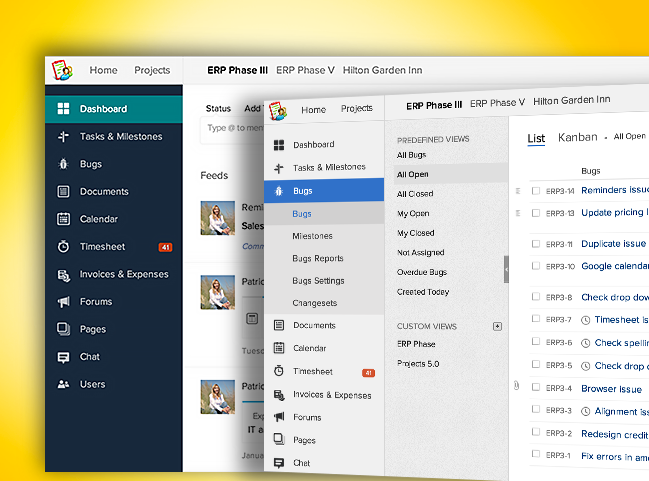Image resolution: width=649 pixels, height=481 pixels.
Task: Click the first user avatar in Feeds
Action: (217, 218)
